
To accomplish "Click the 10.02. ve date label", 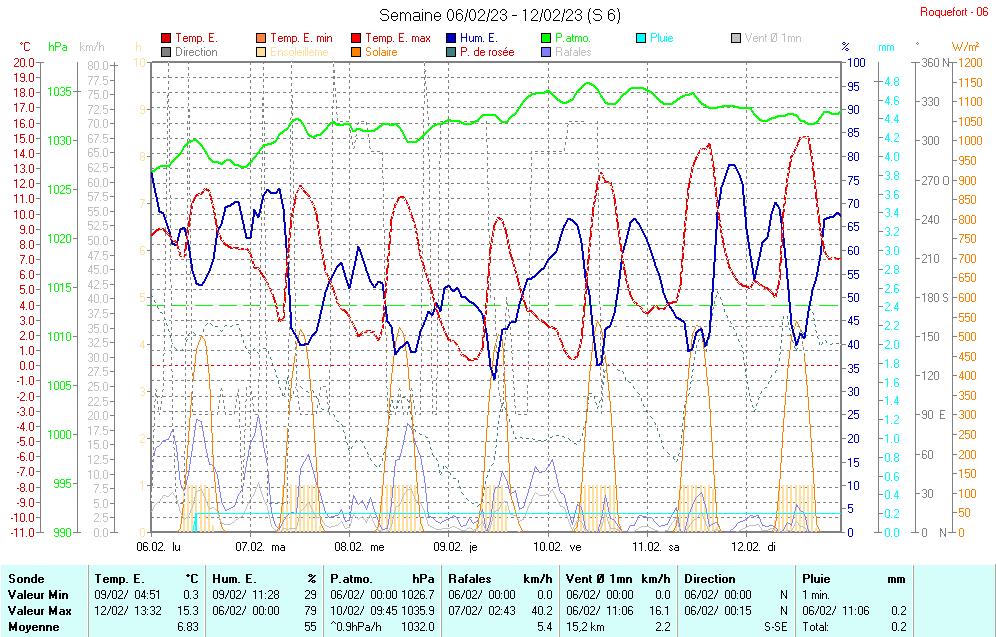I will [x=557, y=547].
